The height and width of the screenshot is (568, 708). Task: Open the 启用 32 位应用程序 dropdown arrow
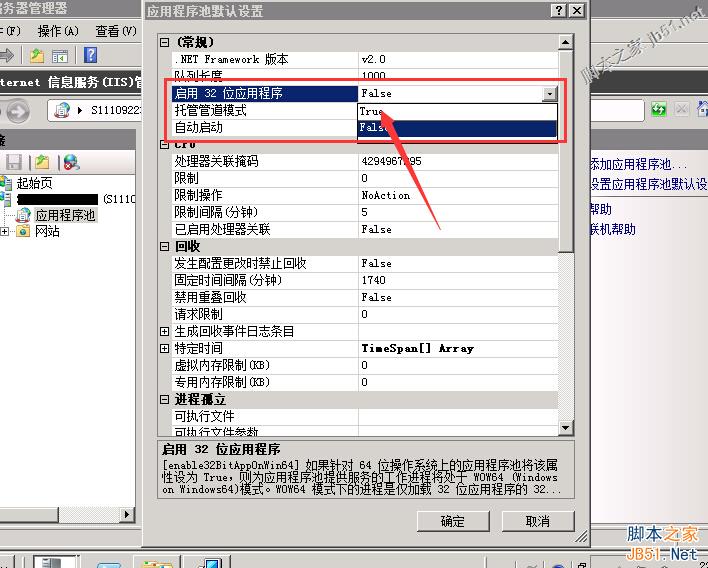coord(549,94)
